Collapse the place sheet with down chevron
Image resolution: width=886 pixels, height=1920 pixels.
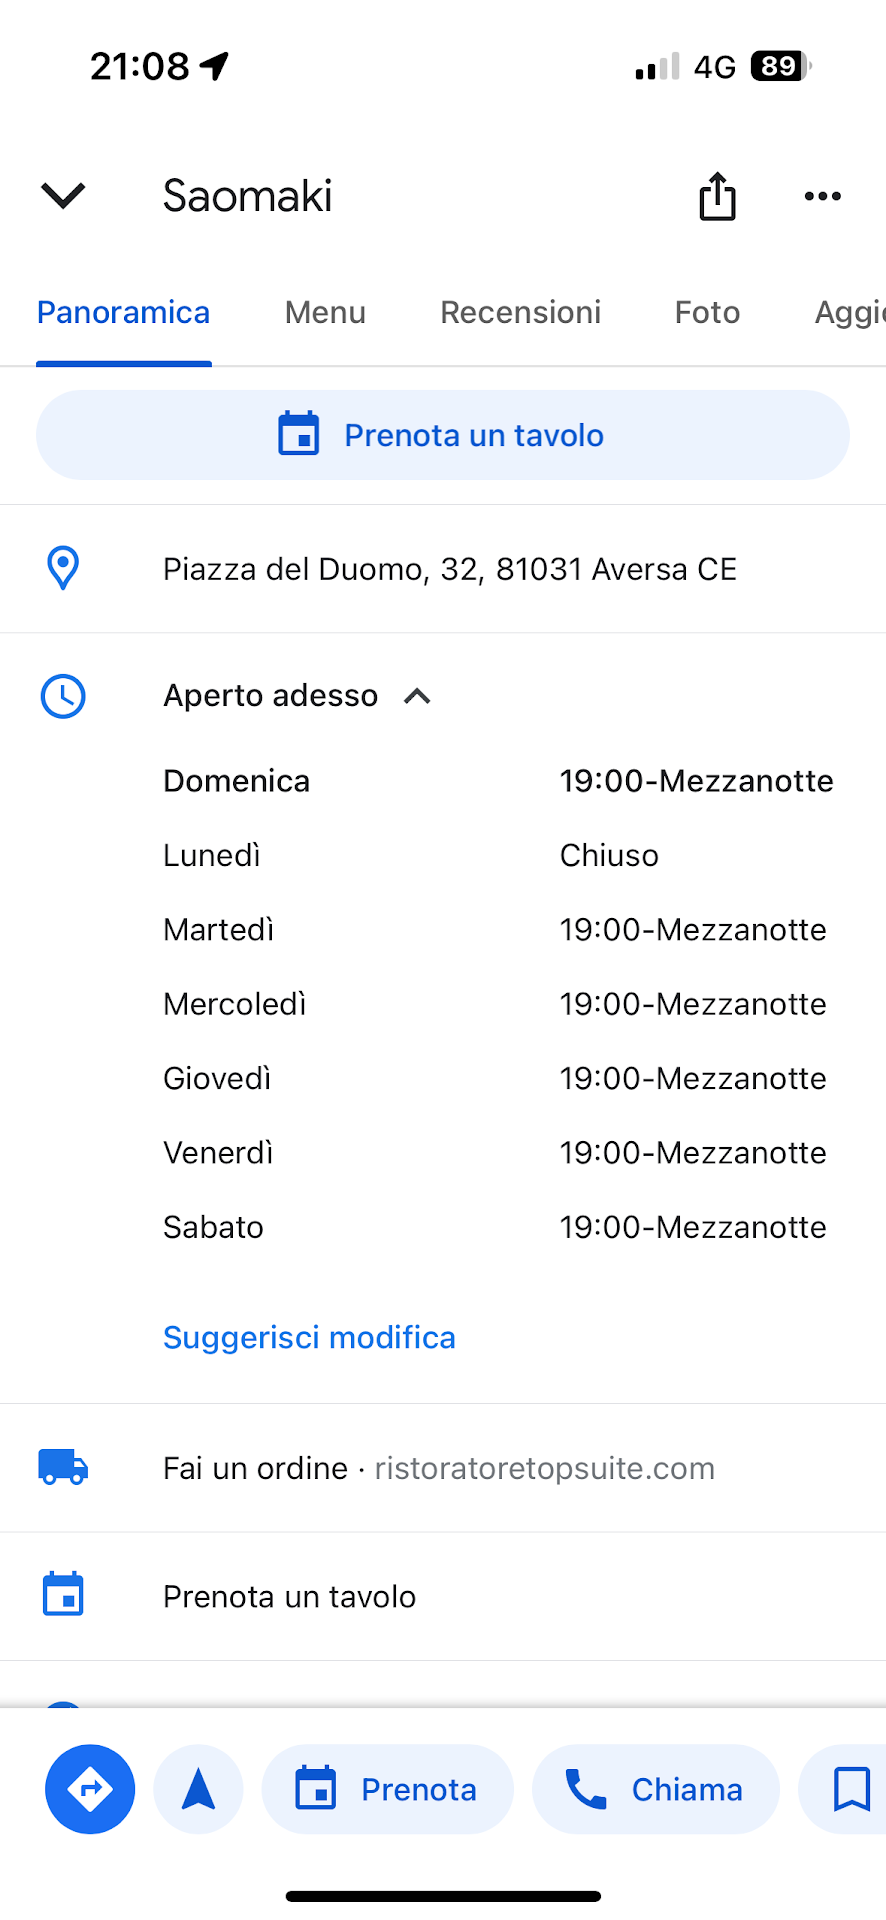63,196
